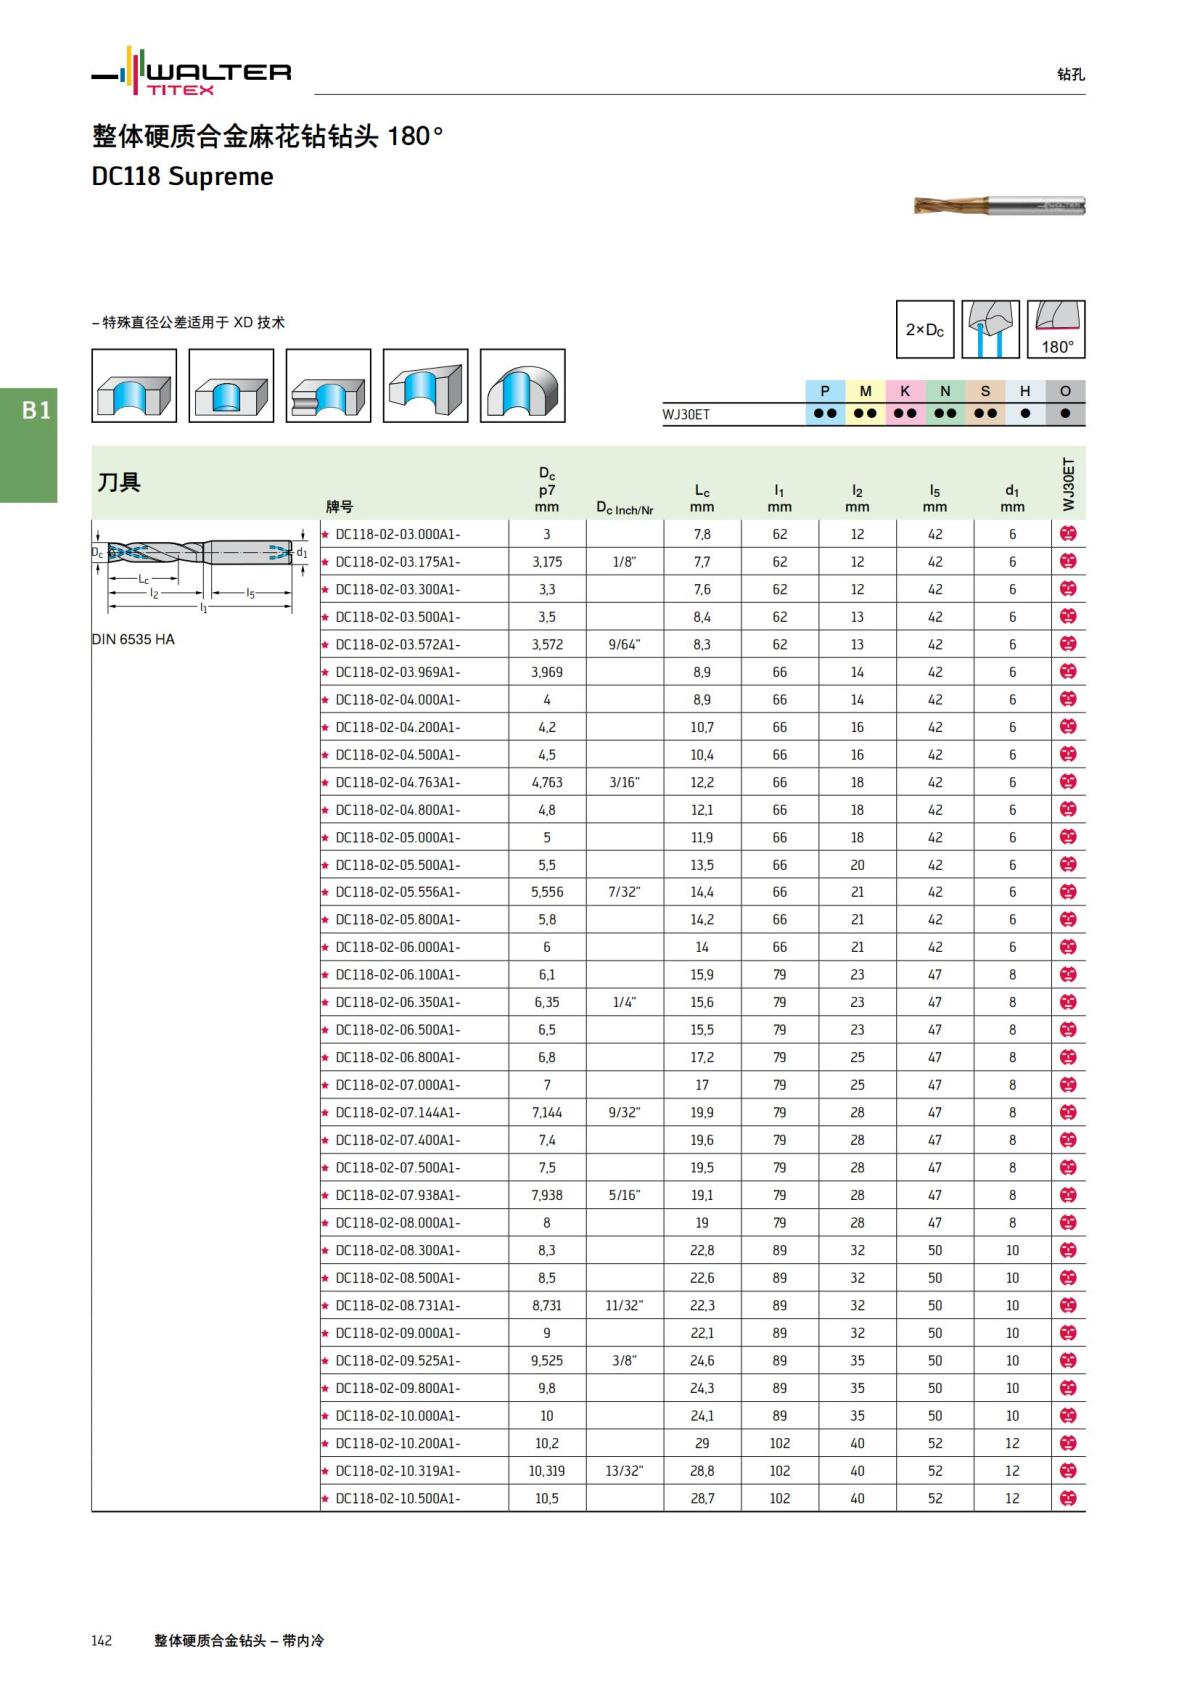Click availability icon for DC118-02-03.000A1-
Screen dimensions: 1200x1697
pos(1068,534)
